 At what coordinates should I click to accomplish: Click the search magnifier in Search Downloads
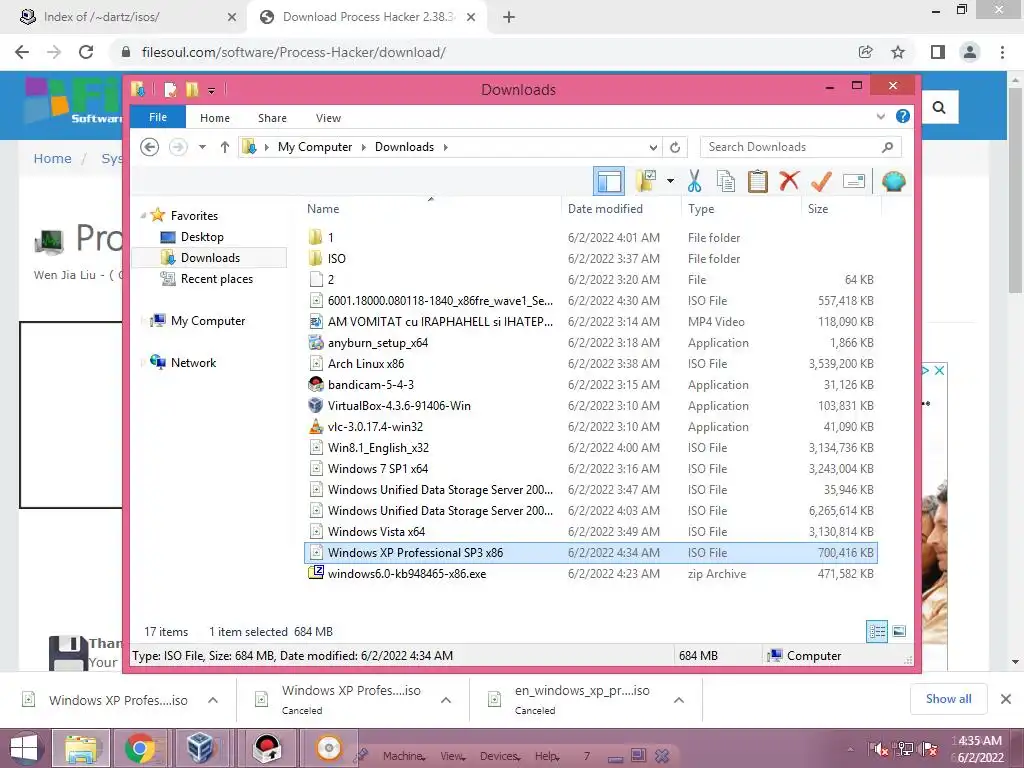(887, 147)
